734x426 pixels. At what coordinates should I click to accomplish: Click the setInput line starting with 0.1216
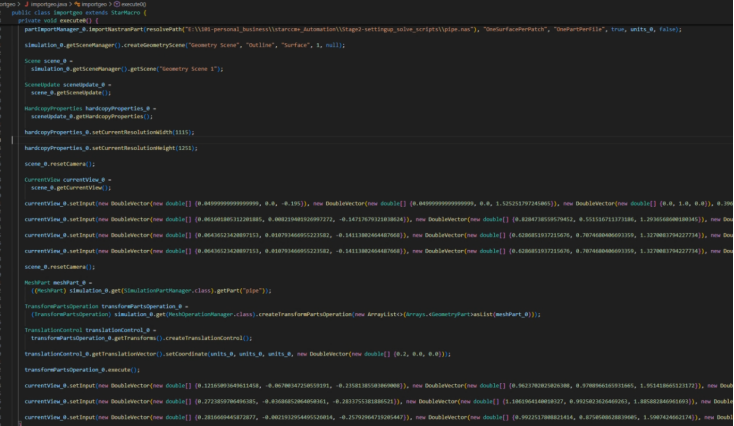(x=378, y=386)
